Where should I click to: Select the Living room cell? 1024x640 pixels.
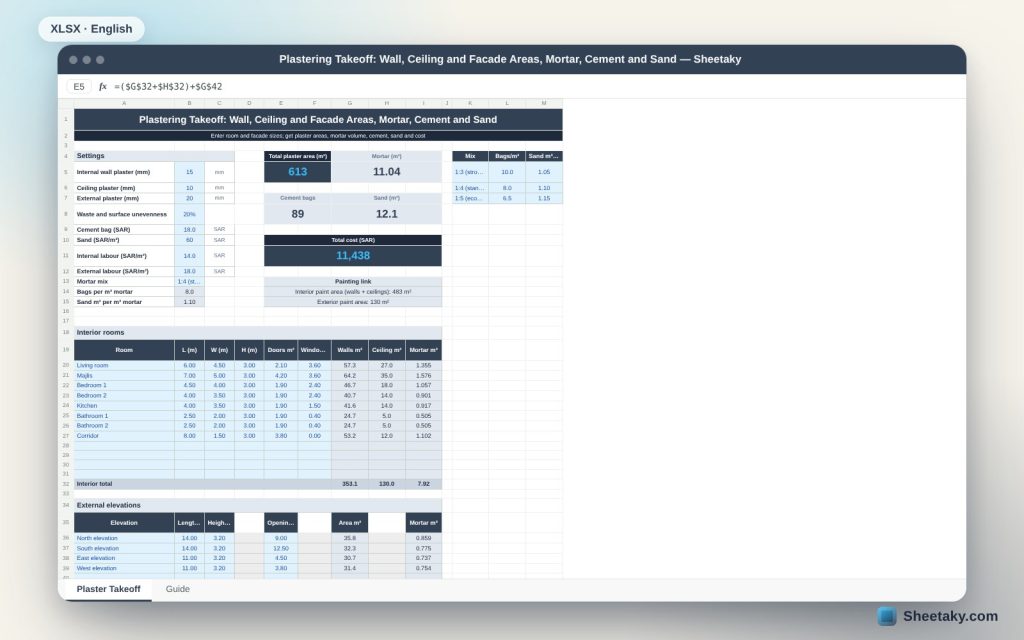coord(124,365)
